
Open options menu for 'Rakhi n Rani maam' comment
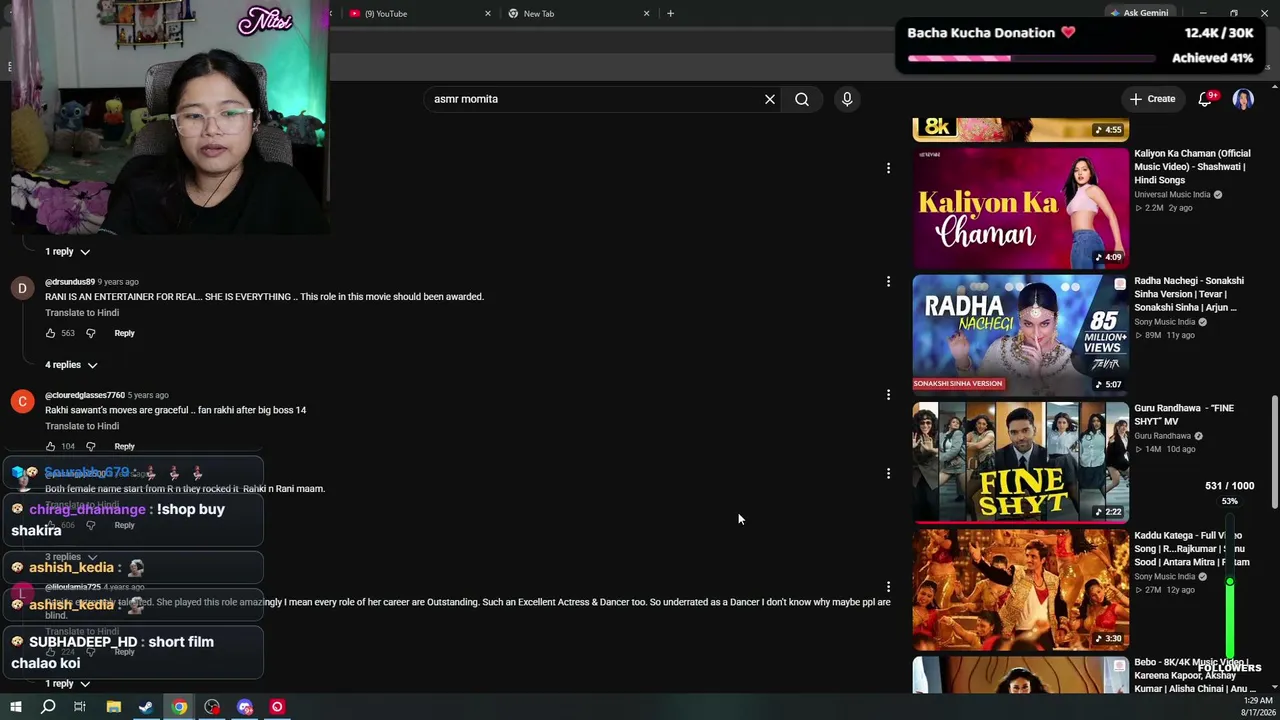[888, 474]
